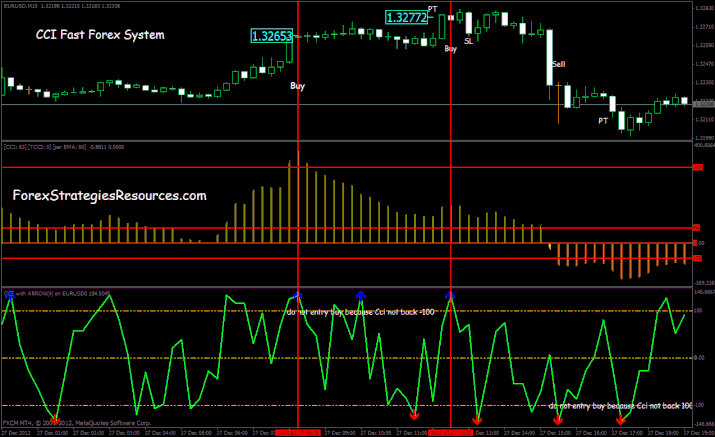Click the 27 Dec 04:00 time label
The height and width of the screenshot is (437, 715).
(160, 432)
